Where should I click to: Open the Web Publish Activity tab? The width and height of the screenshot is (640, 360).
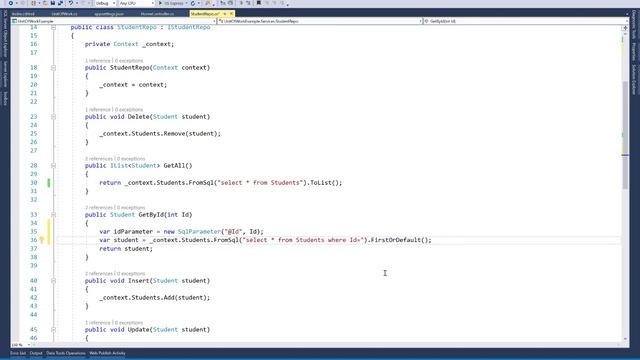(107, 353)
